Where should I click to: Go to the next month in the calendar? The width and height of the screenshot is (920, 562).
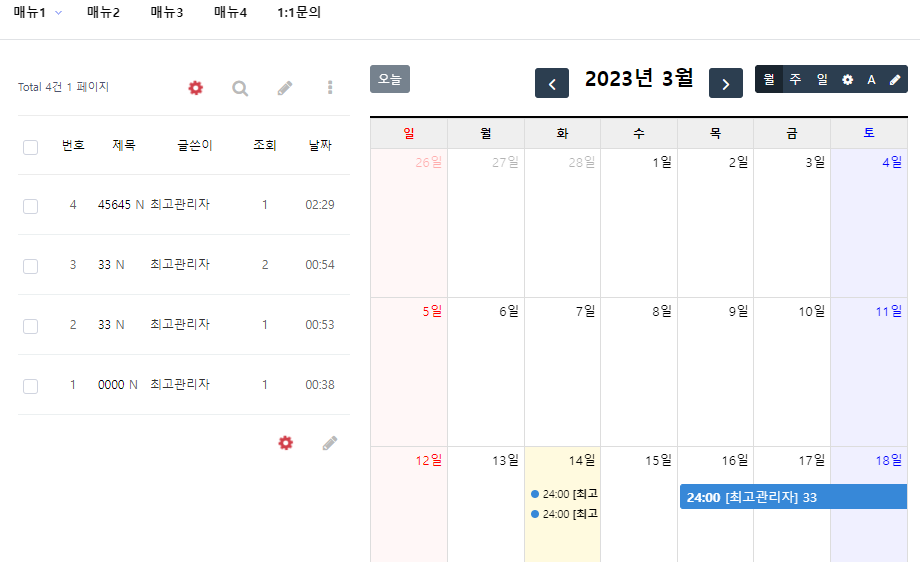(726, 83)
